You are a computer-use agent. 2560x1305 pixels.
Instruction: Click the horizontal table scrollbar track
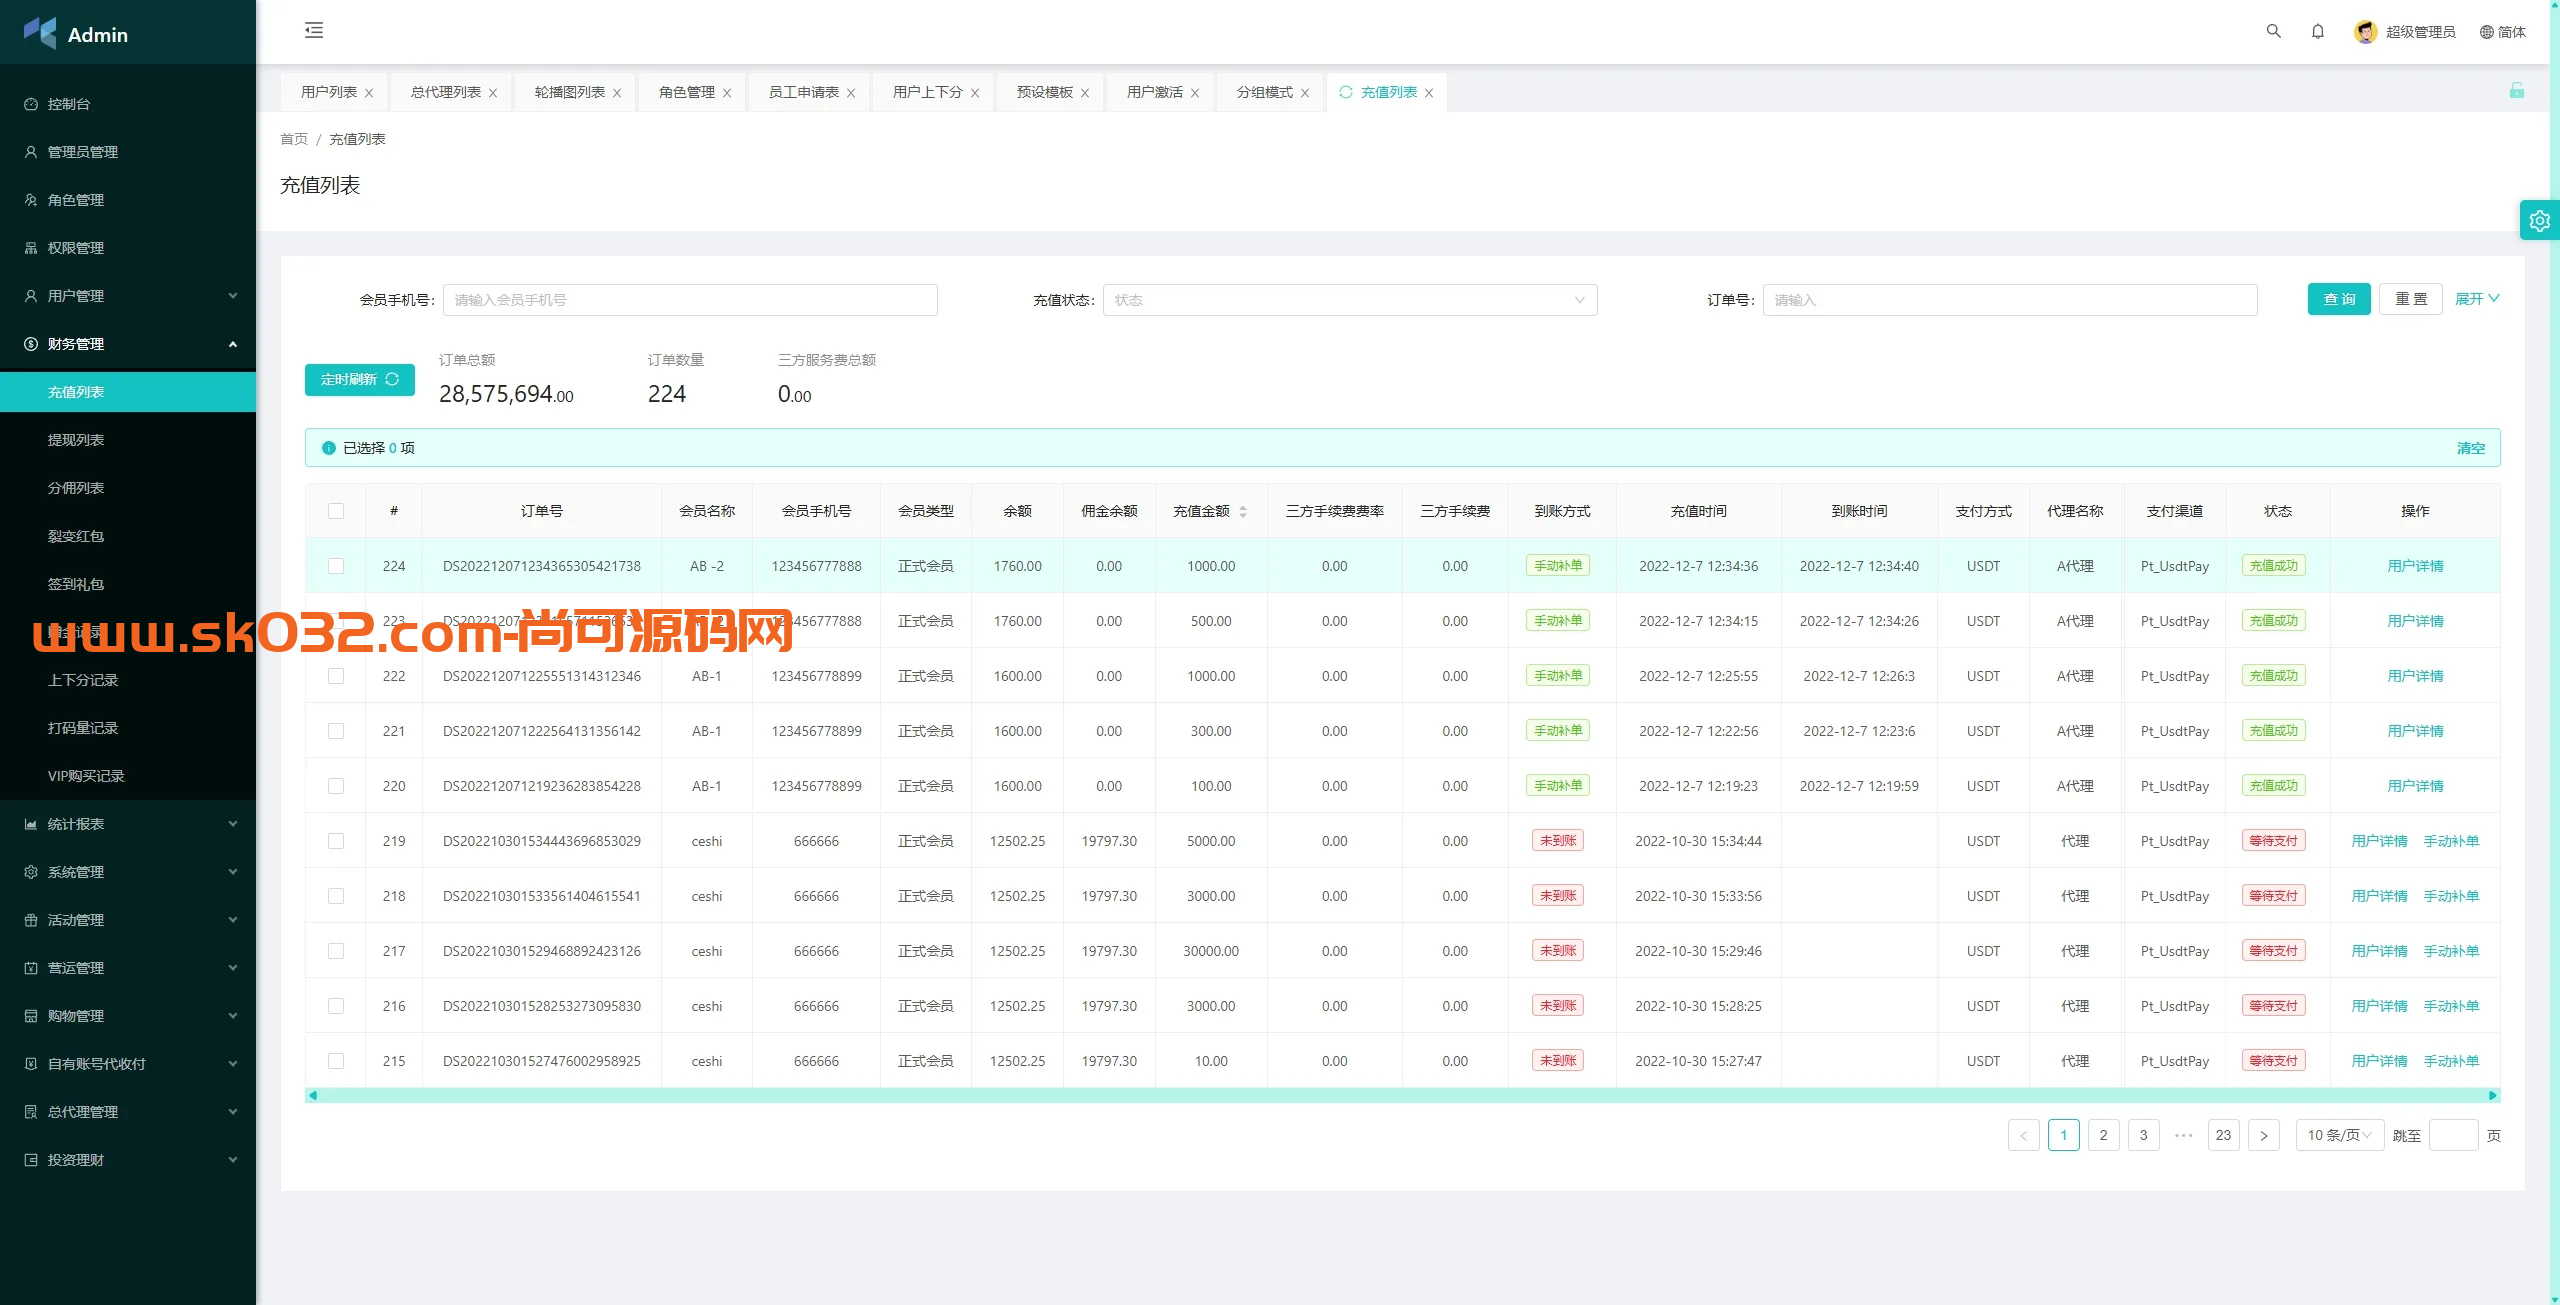[1400, 1095]
